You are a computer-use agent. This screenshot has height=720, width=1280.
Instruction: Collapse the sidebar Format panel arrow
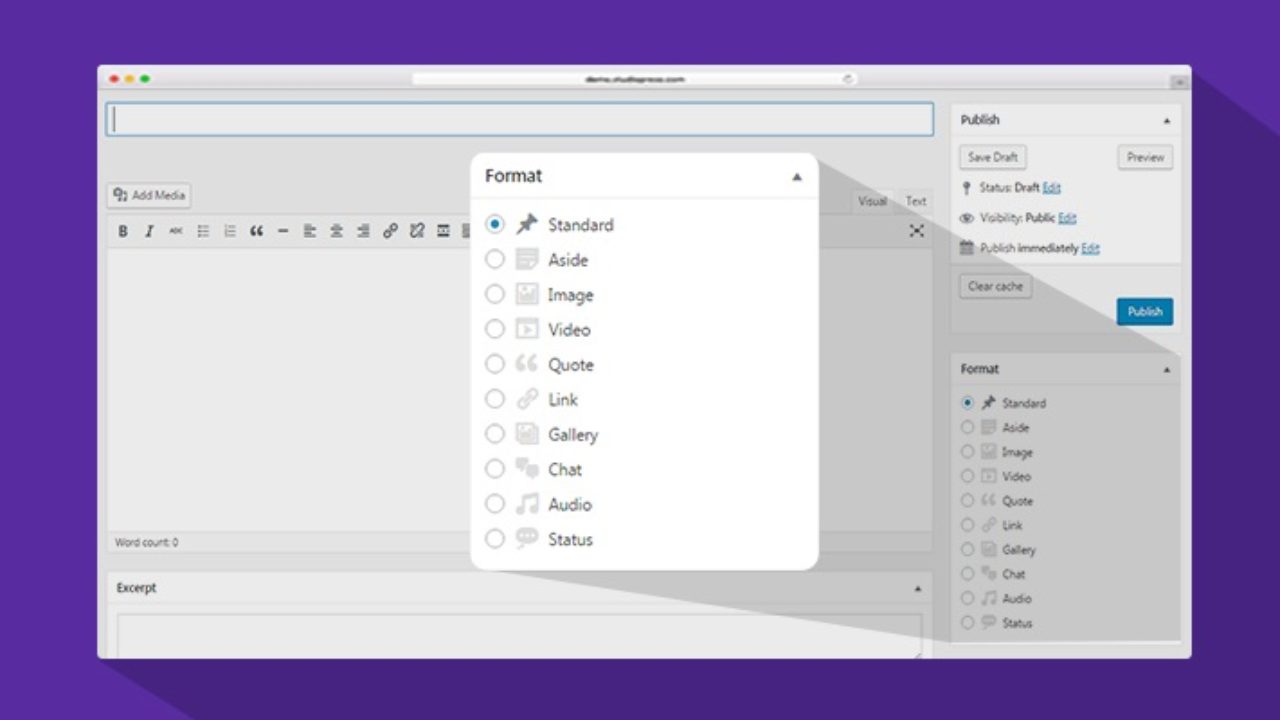pos(1166,369)
